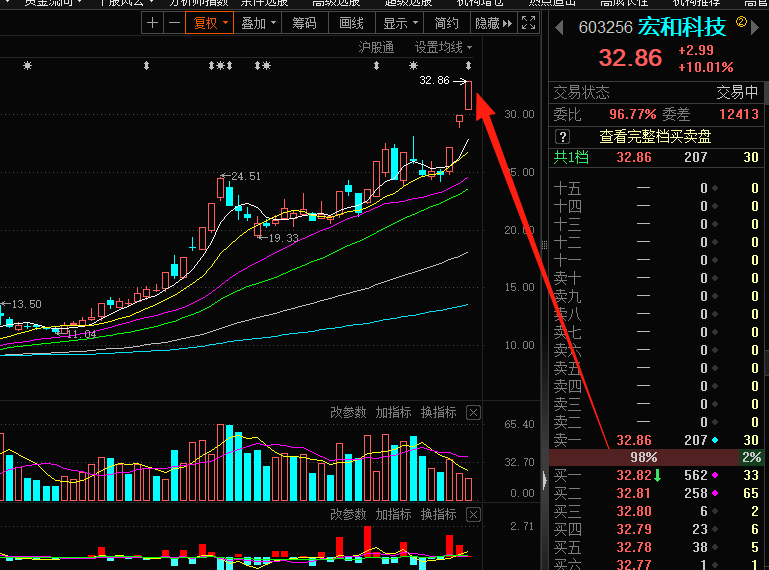Open 查看完整档买卖盘 link
The width and height of the screenshot is (769, 570).
point(655,136)
